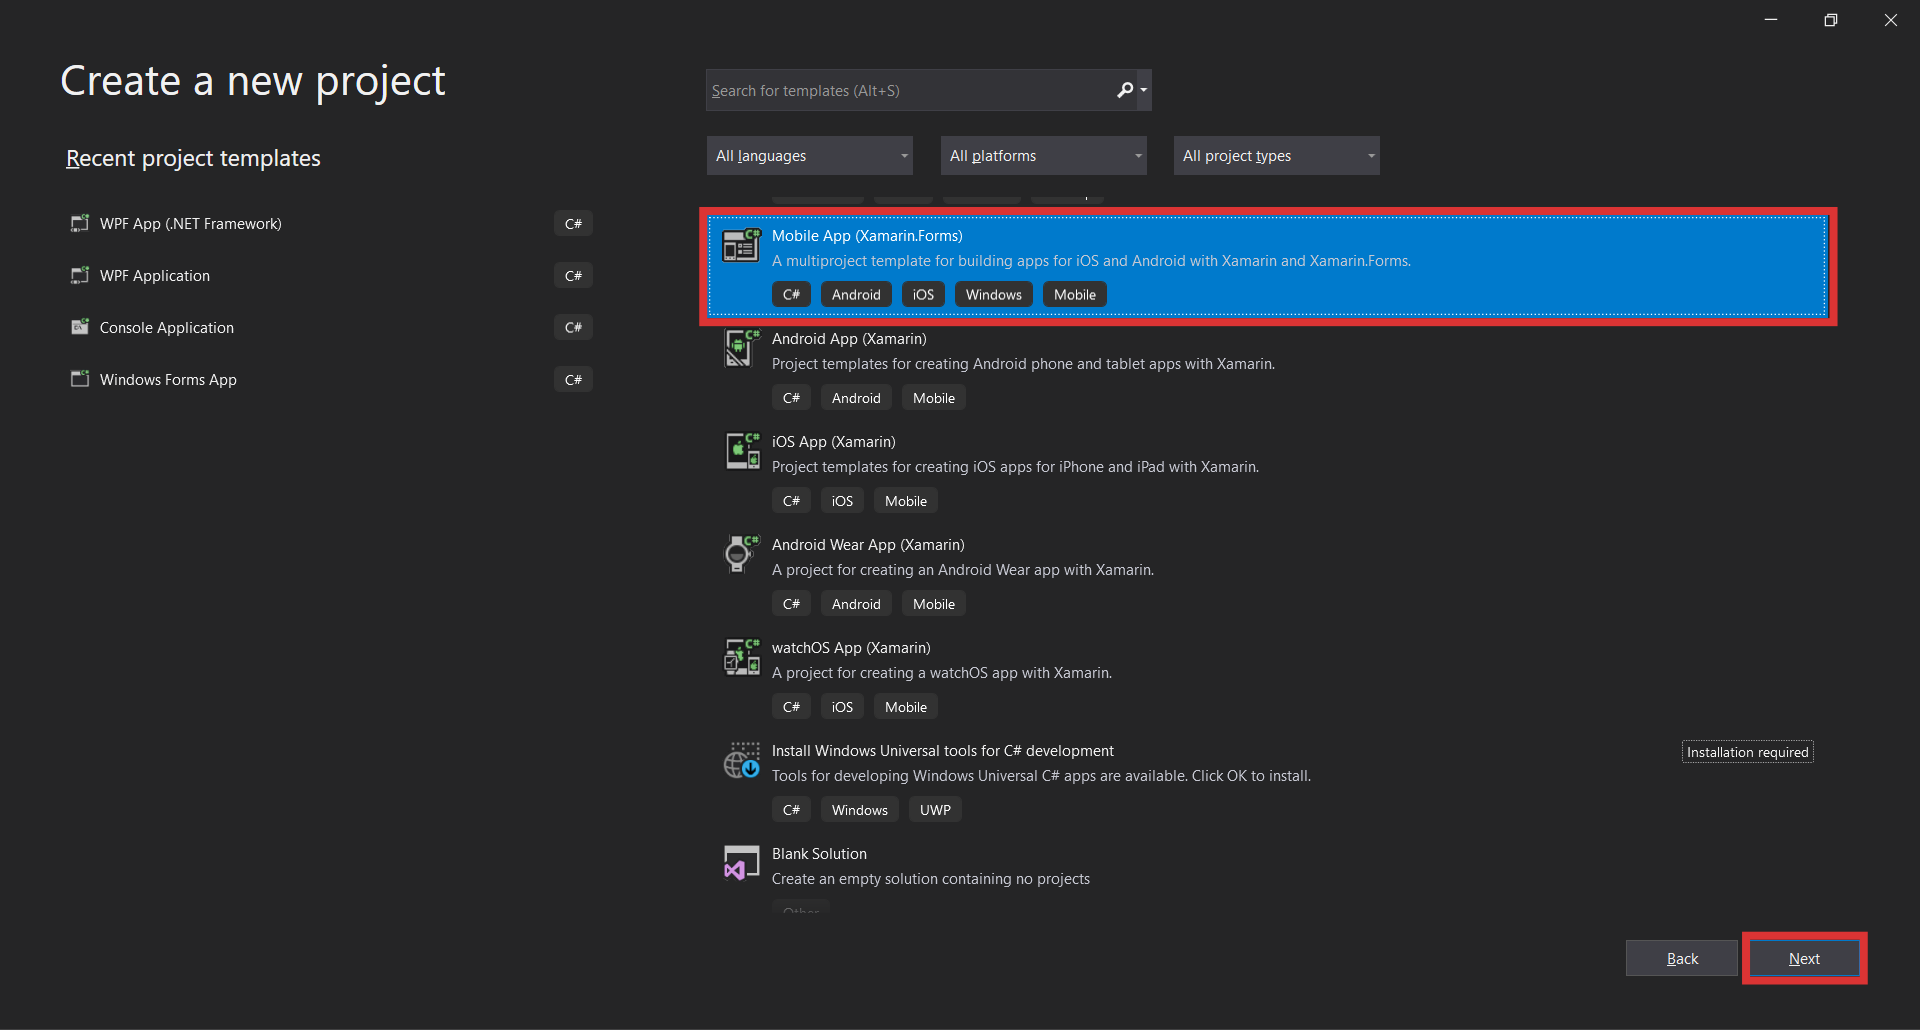Open the search options dropdown arrow

(1144, 90)
